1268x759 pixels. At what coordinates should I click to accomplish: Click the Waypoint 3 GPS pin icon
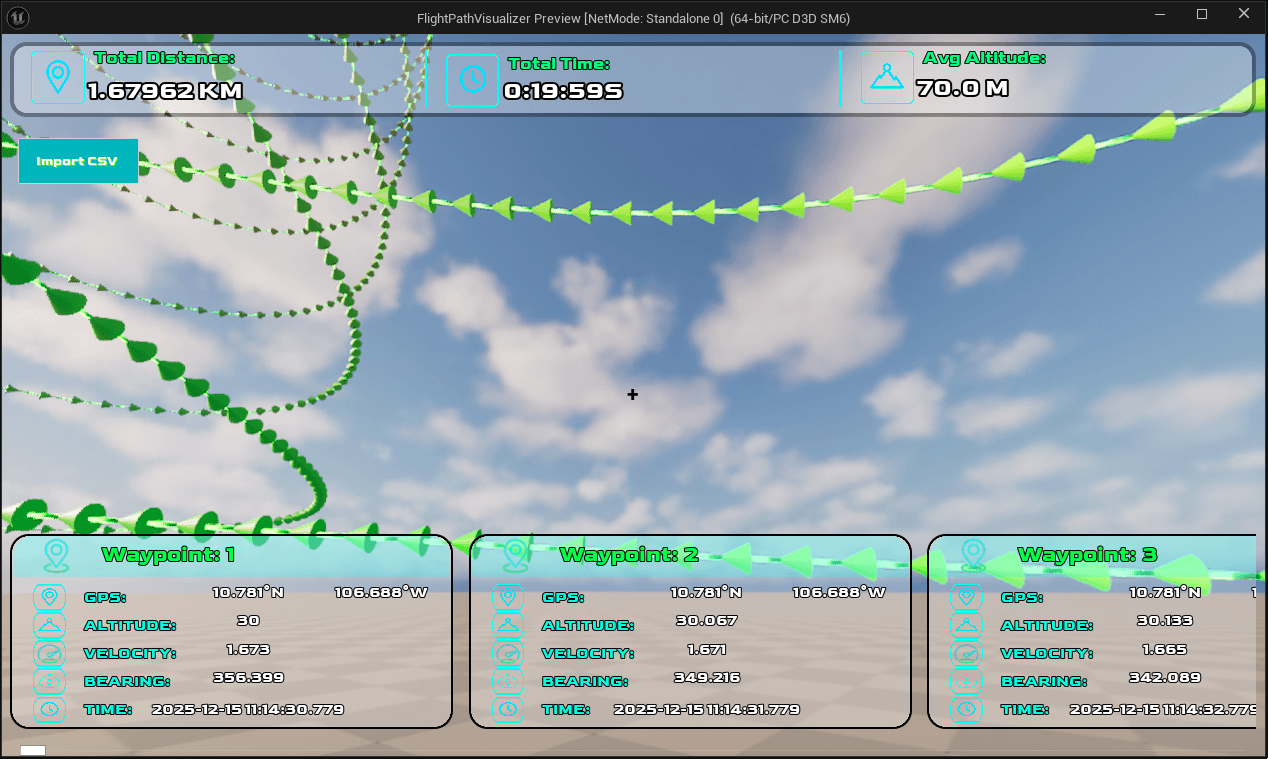[966, 597]
